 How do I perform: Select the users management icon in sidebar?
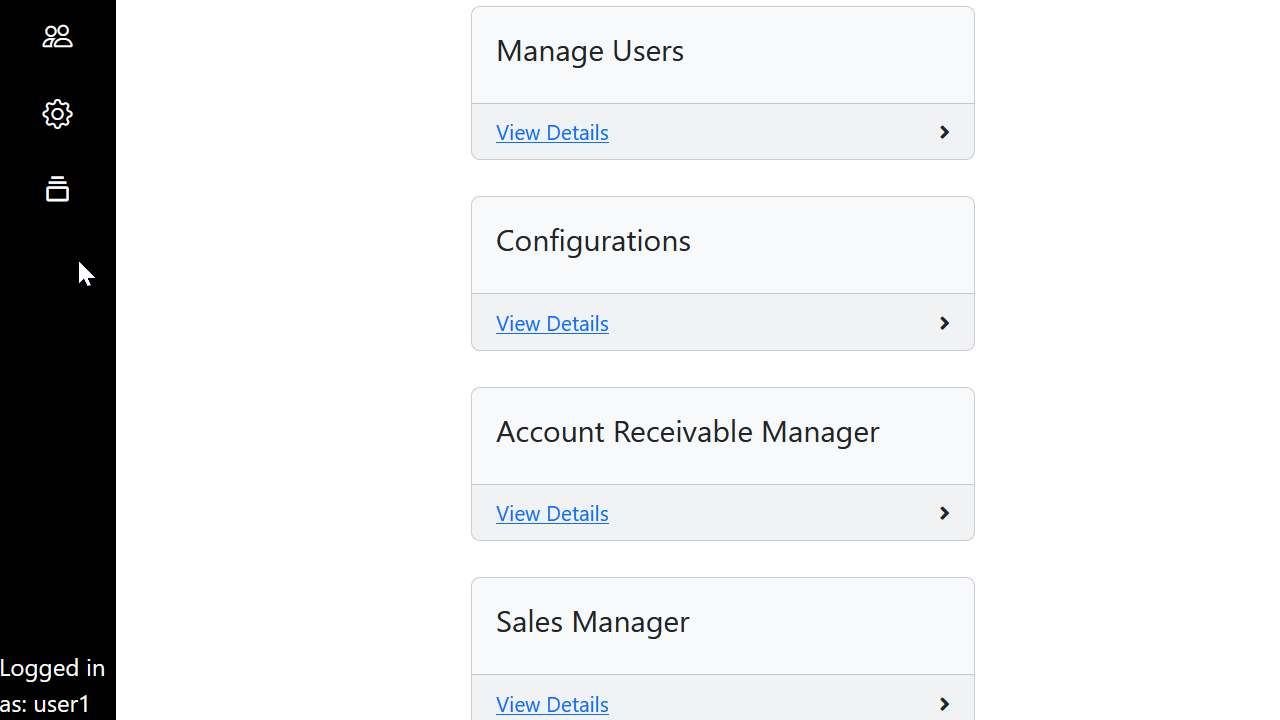(57, 36)
